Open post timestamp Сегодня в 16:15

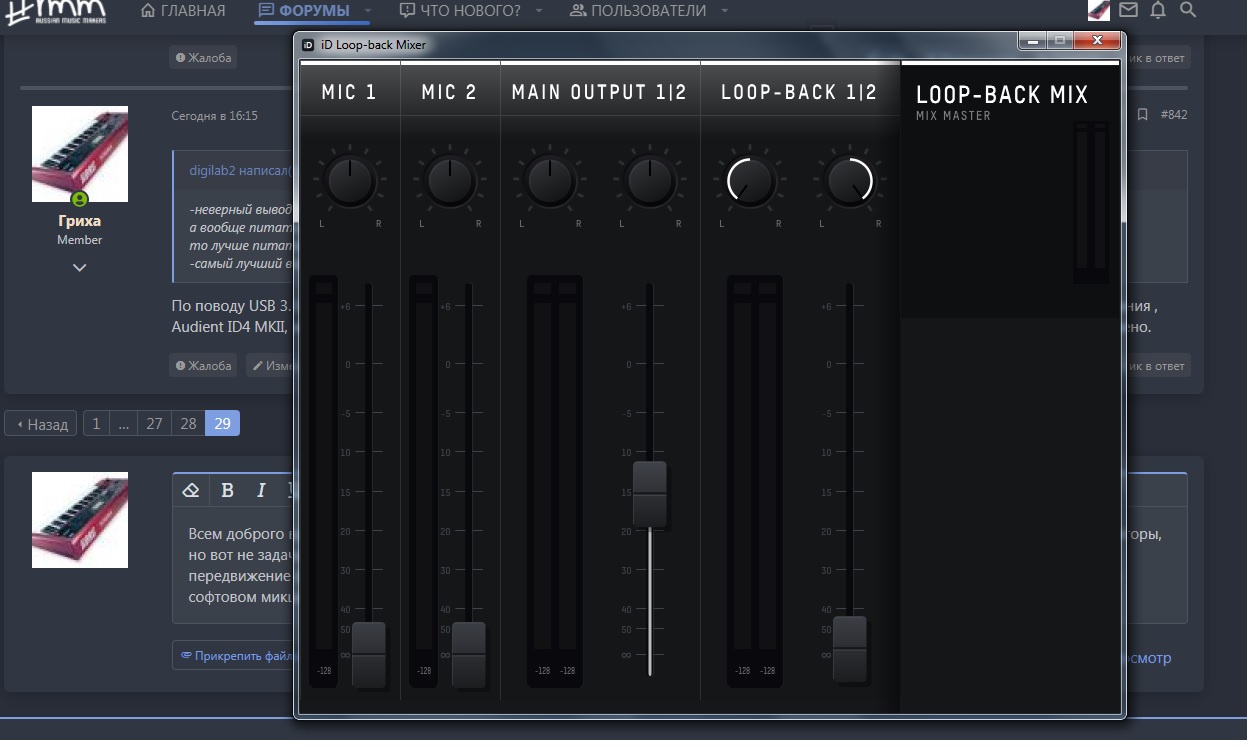tap(215, 116)
